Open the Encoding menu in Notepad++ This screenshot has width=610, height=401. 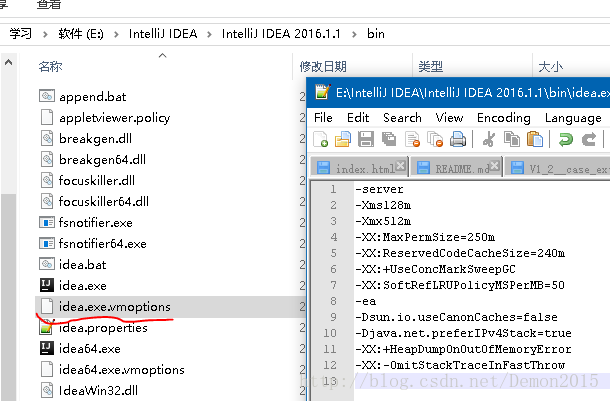point(504,118)
